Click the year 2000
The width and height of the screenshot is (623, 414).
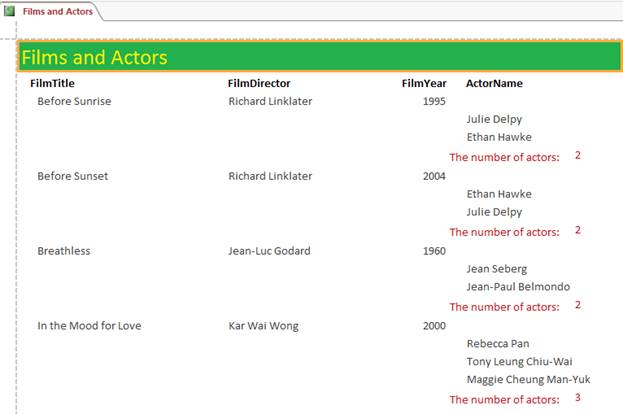[434, 326]
